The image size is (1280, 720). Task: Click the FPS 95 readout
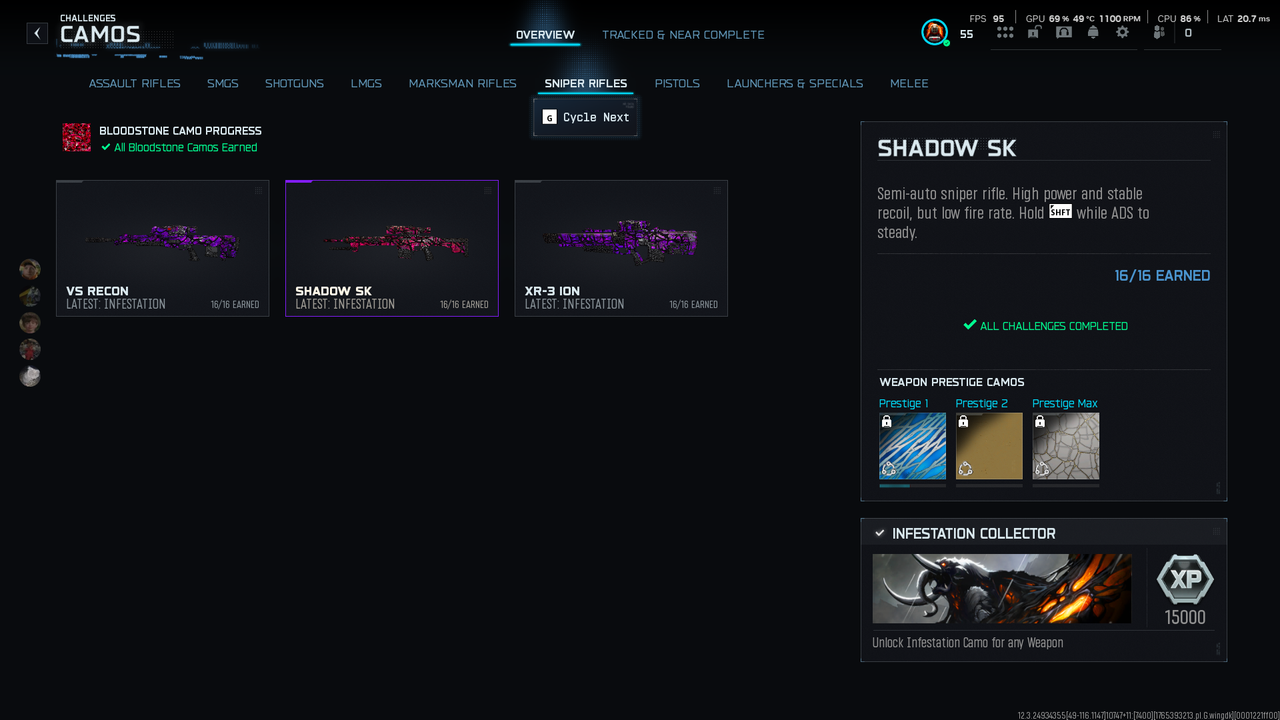(x=987, y=18)
